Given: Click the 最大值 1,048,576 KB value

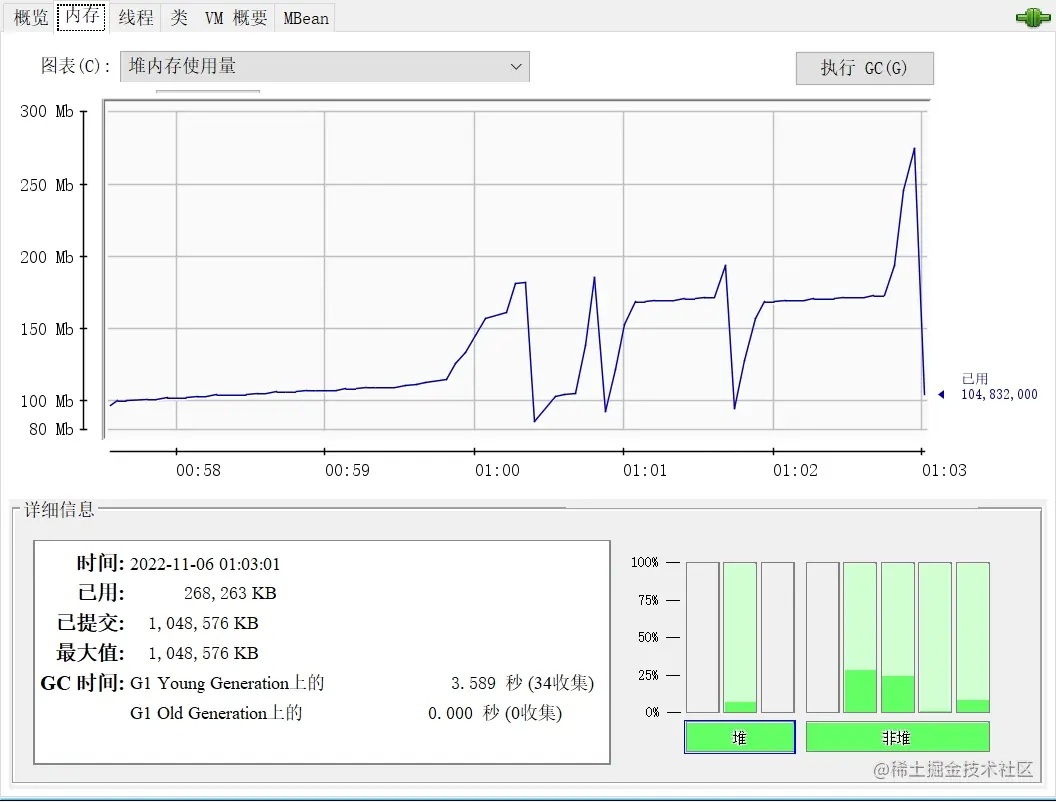Looking at the screenshot, I should (x=203, y=653).
